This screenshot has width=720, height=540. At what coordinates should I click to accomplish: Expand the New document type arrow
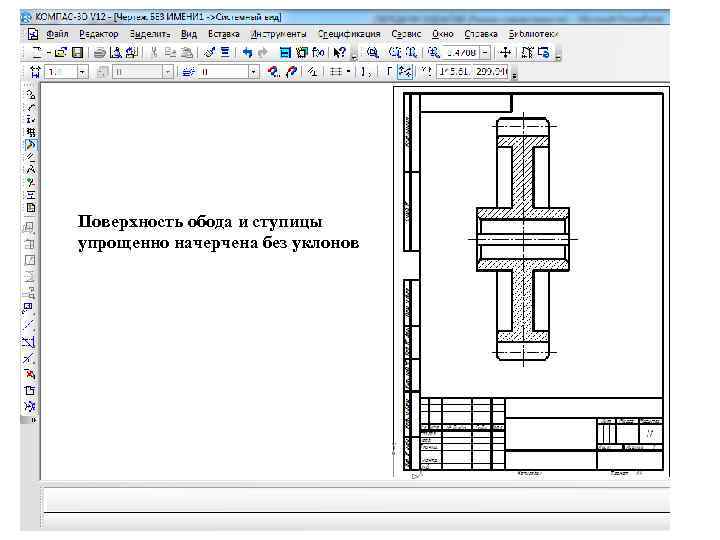click(49, 52)
